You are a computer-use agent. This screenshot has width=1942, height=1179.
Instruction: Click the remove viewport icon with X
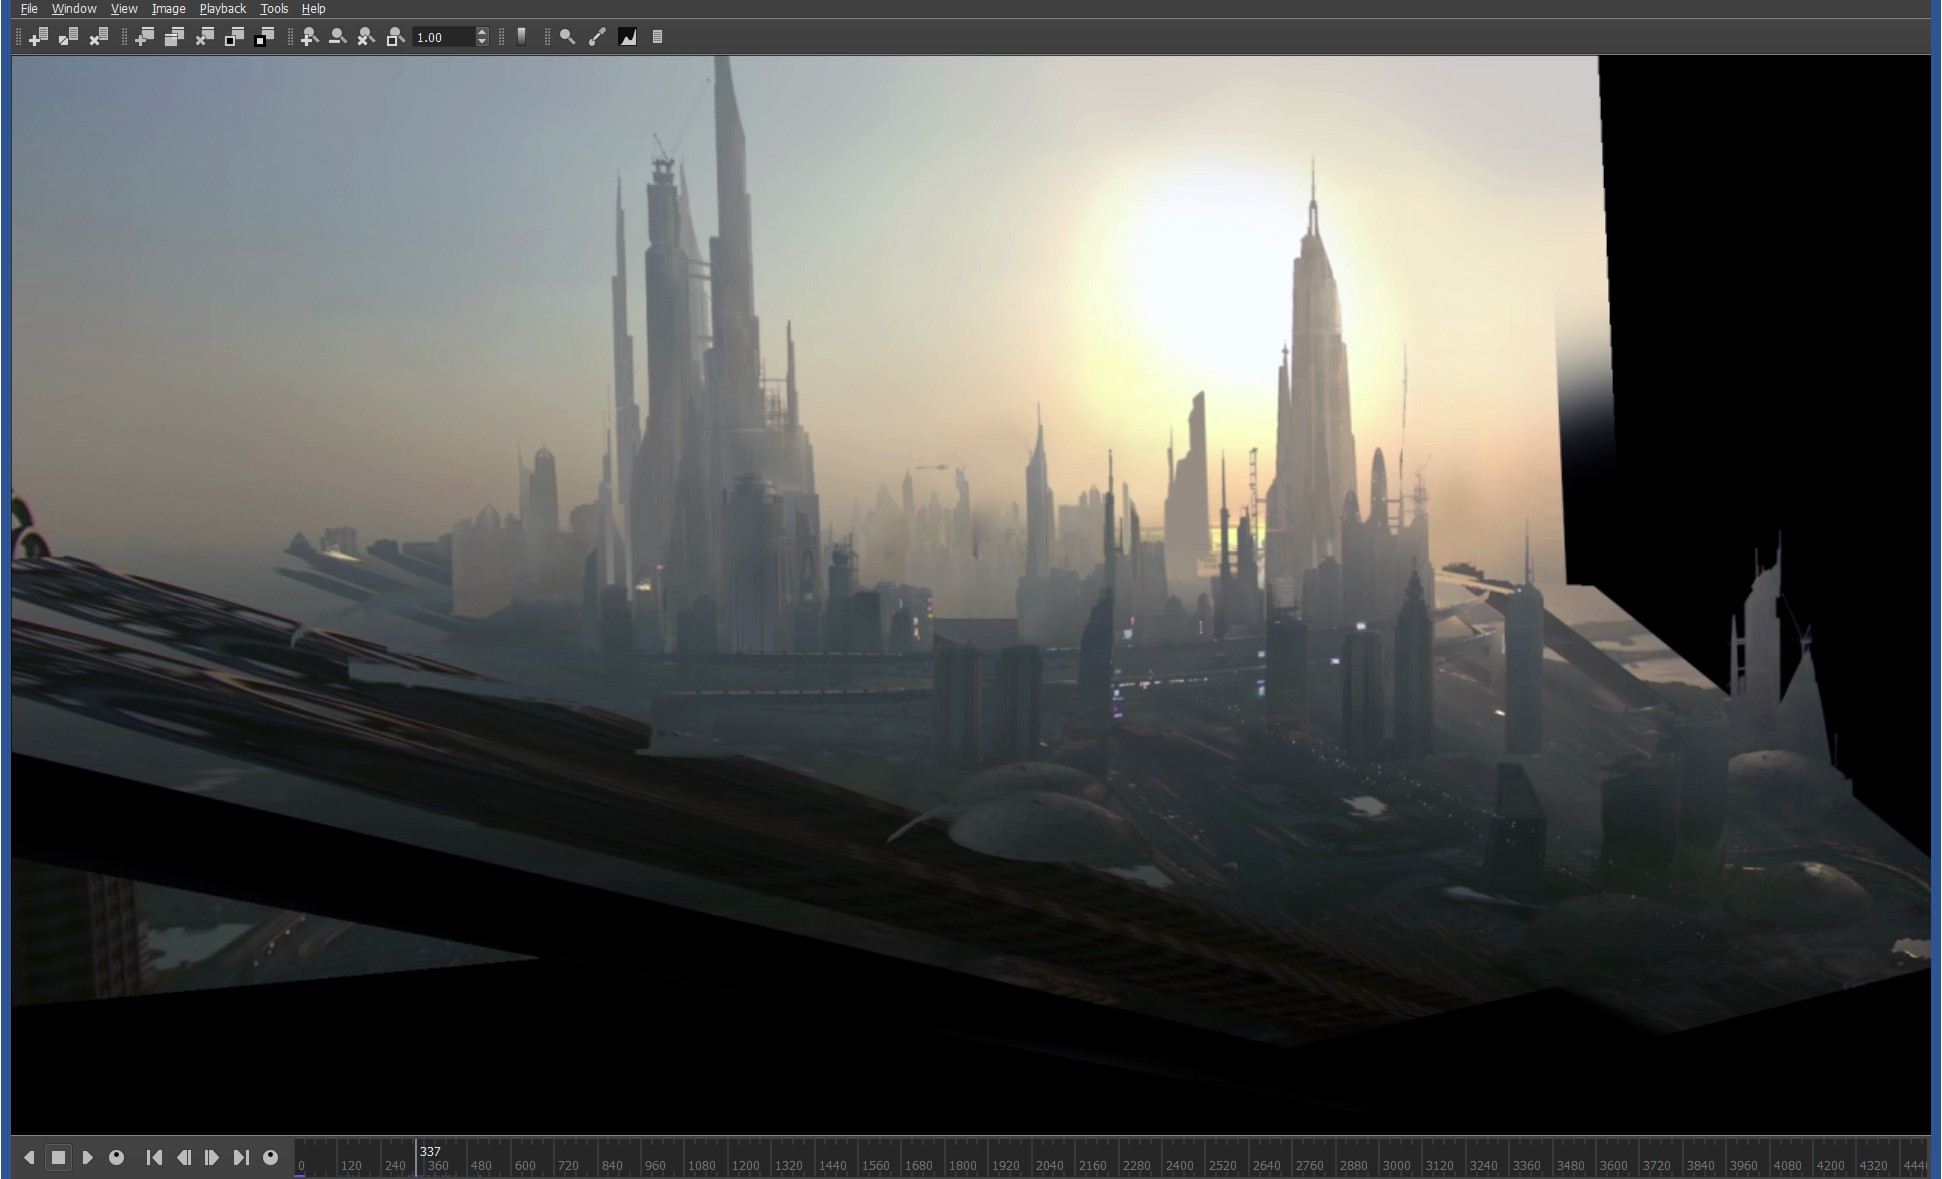[x=204, y=37]
